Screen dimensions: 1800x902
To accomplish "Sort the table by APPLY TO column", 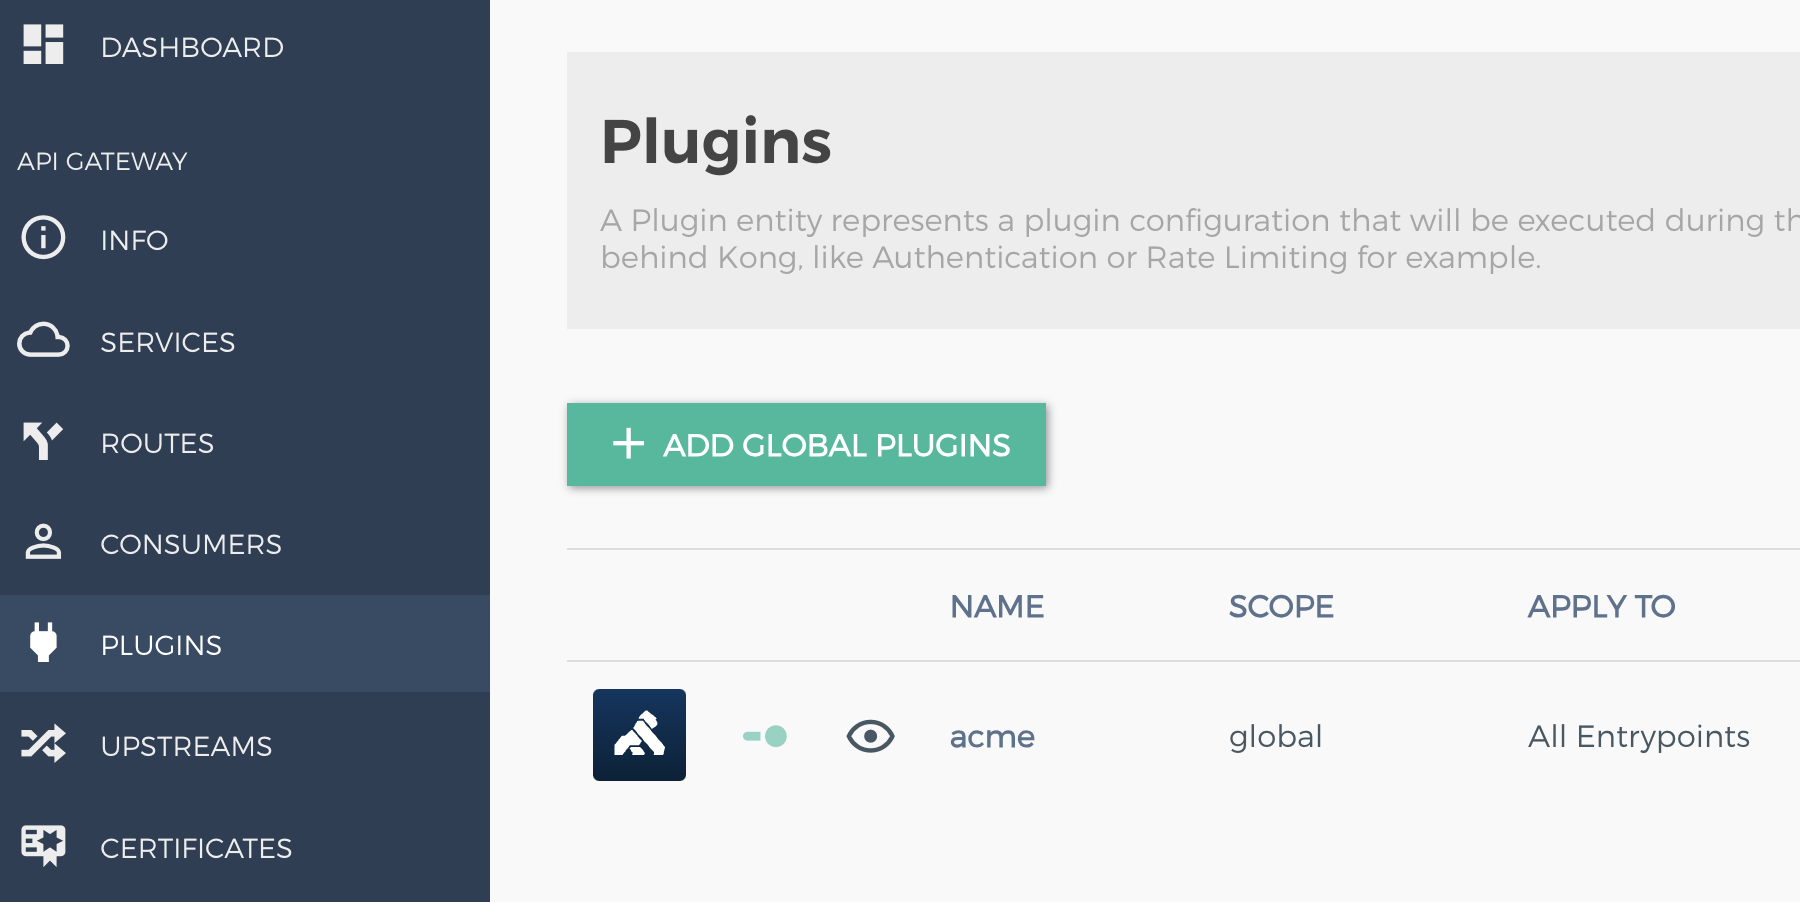I will pos(1600,606).
